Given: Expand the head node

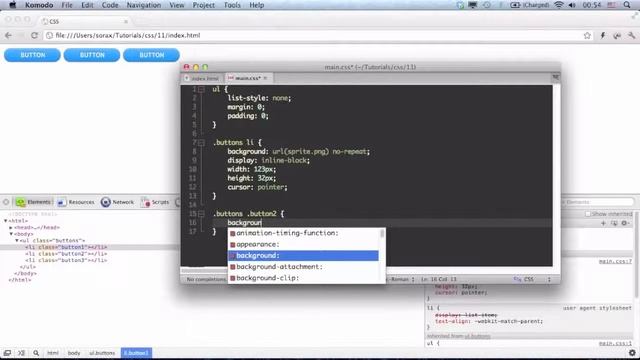Looking at the screenshot, I should pyautogui.click(x=11, y=227).
